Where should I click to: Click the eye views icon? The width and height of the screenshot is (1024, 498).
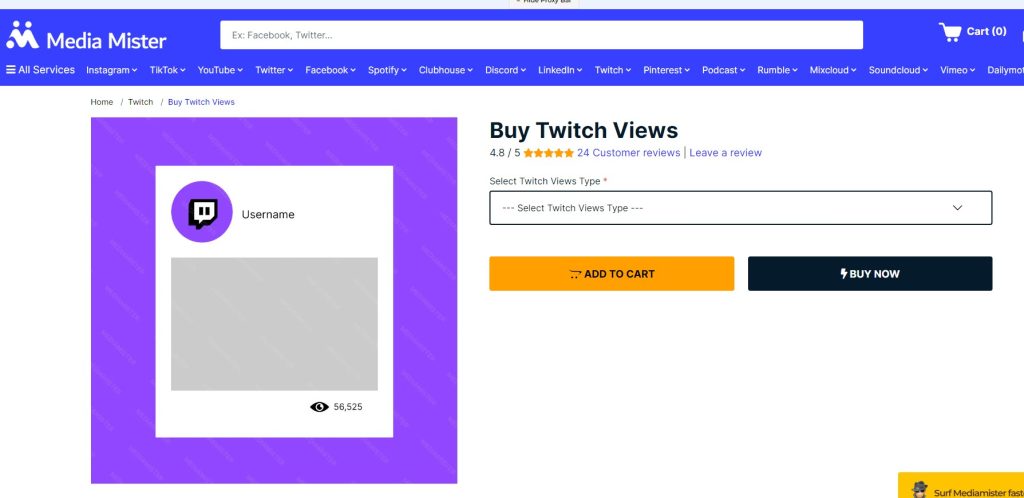click(x=319, y=407)
